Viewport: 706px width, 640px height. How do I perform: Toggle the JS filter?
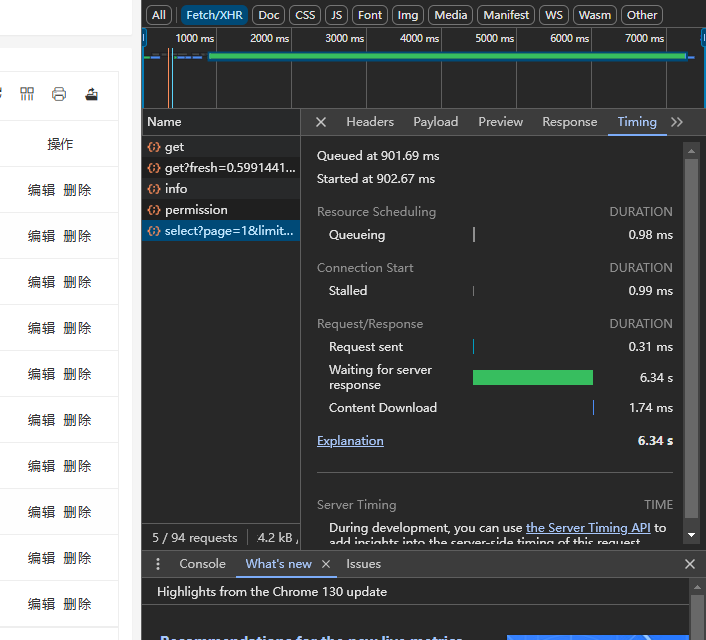pos(336,15)
